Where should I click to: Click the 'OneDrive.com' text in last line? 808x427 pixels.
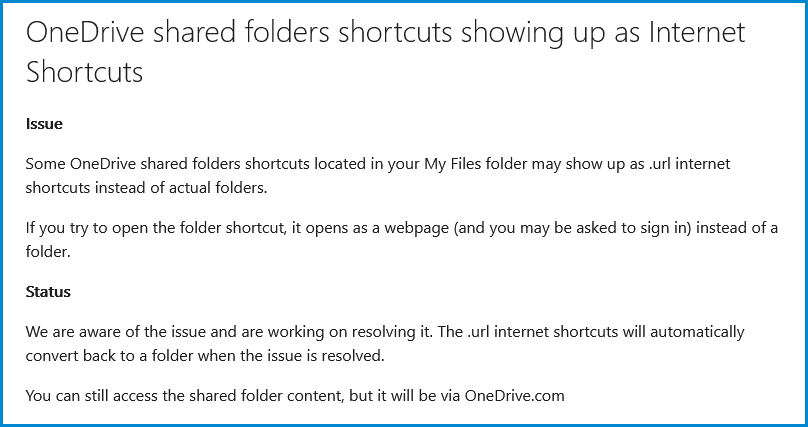[x=515, y=396]
